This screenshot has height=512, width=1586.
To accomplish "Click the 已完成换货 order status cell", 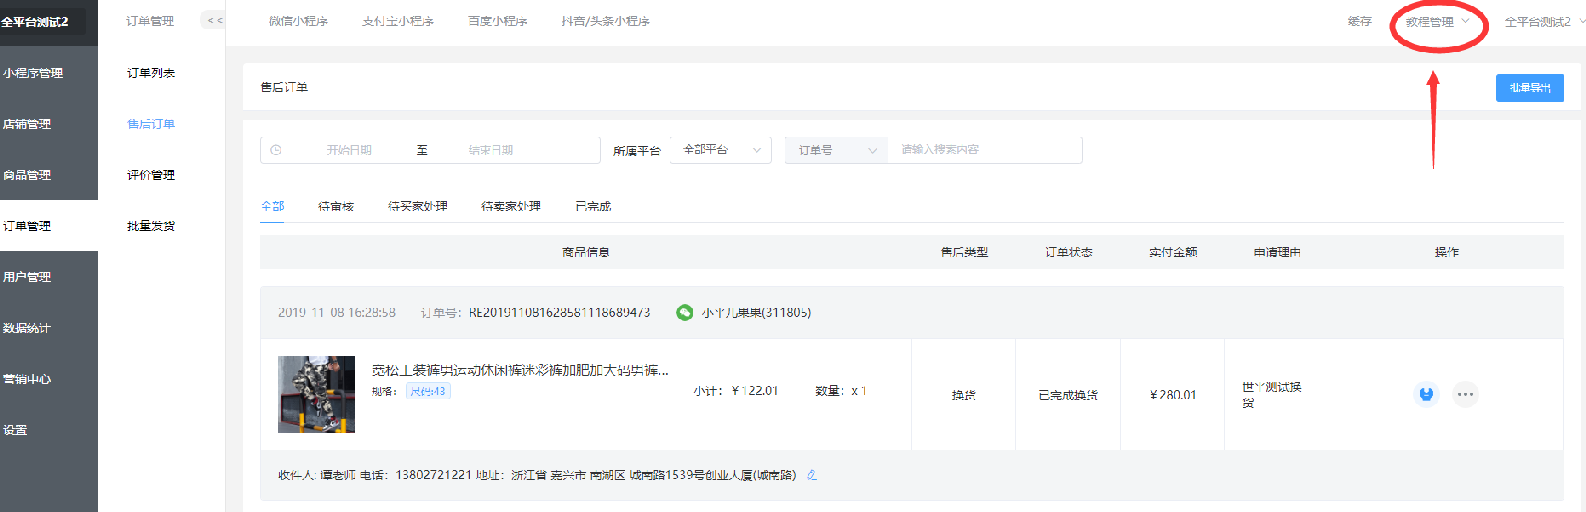I will [1068, 395].
